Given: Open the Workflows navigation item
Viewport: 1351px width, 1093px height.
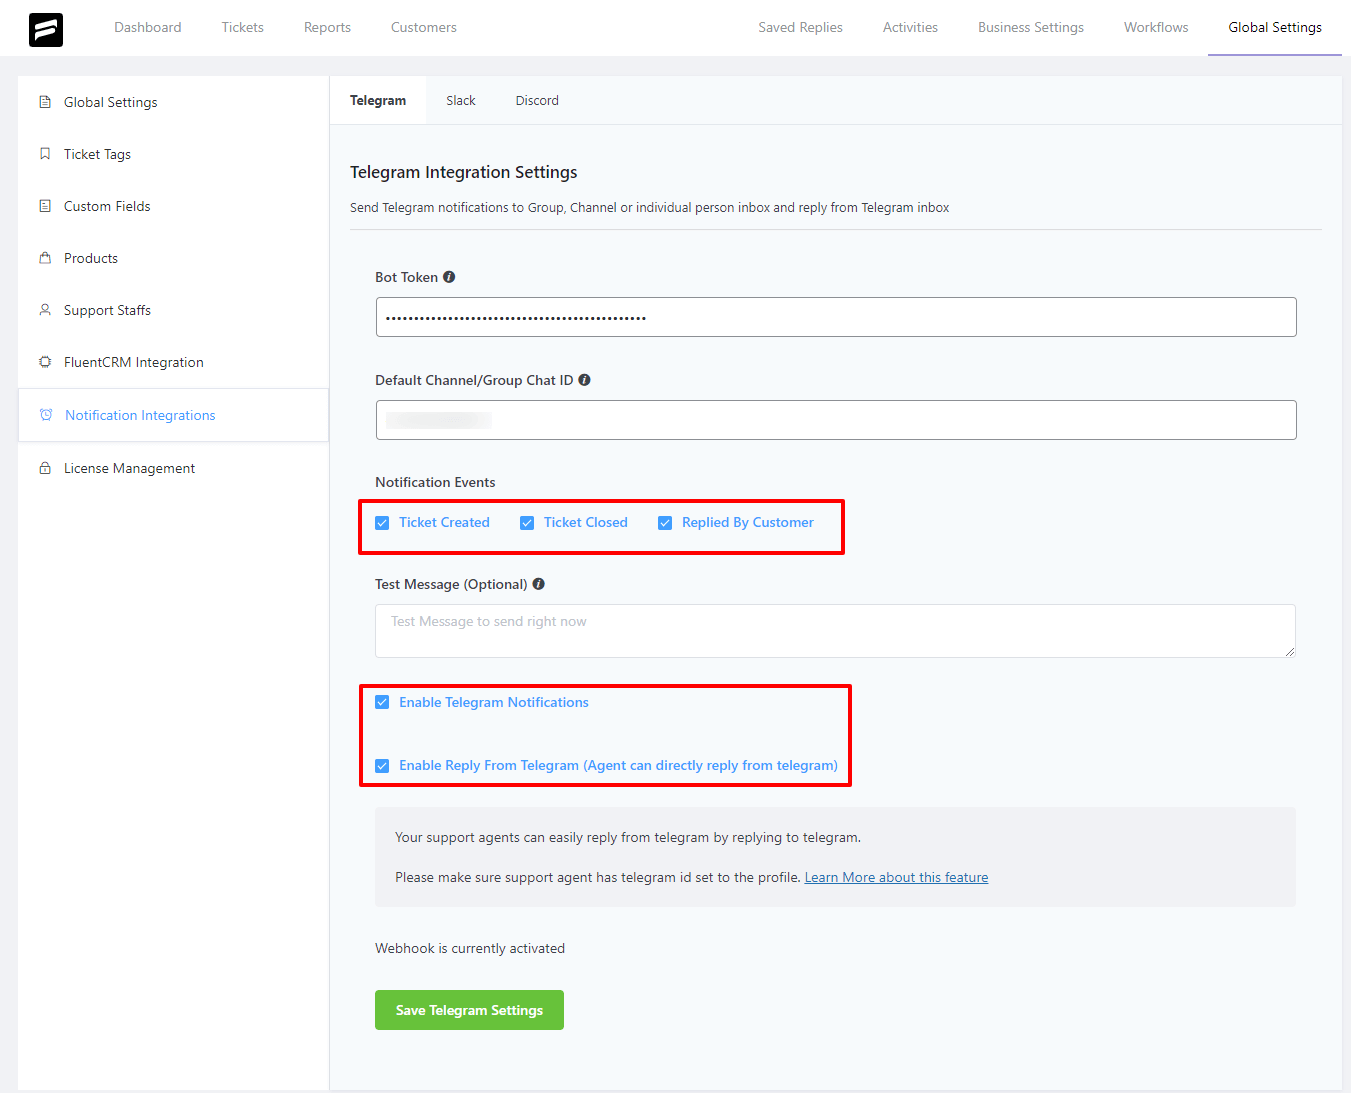Looking at the screenshot, I should point(1156,27).
